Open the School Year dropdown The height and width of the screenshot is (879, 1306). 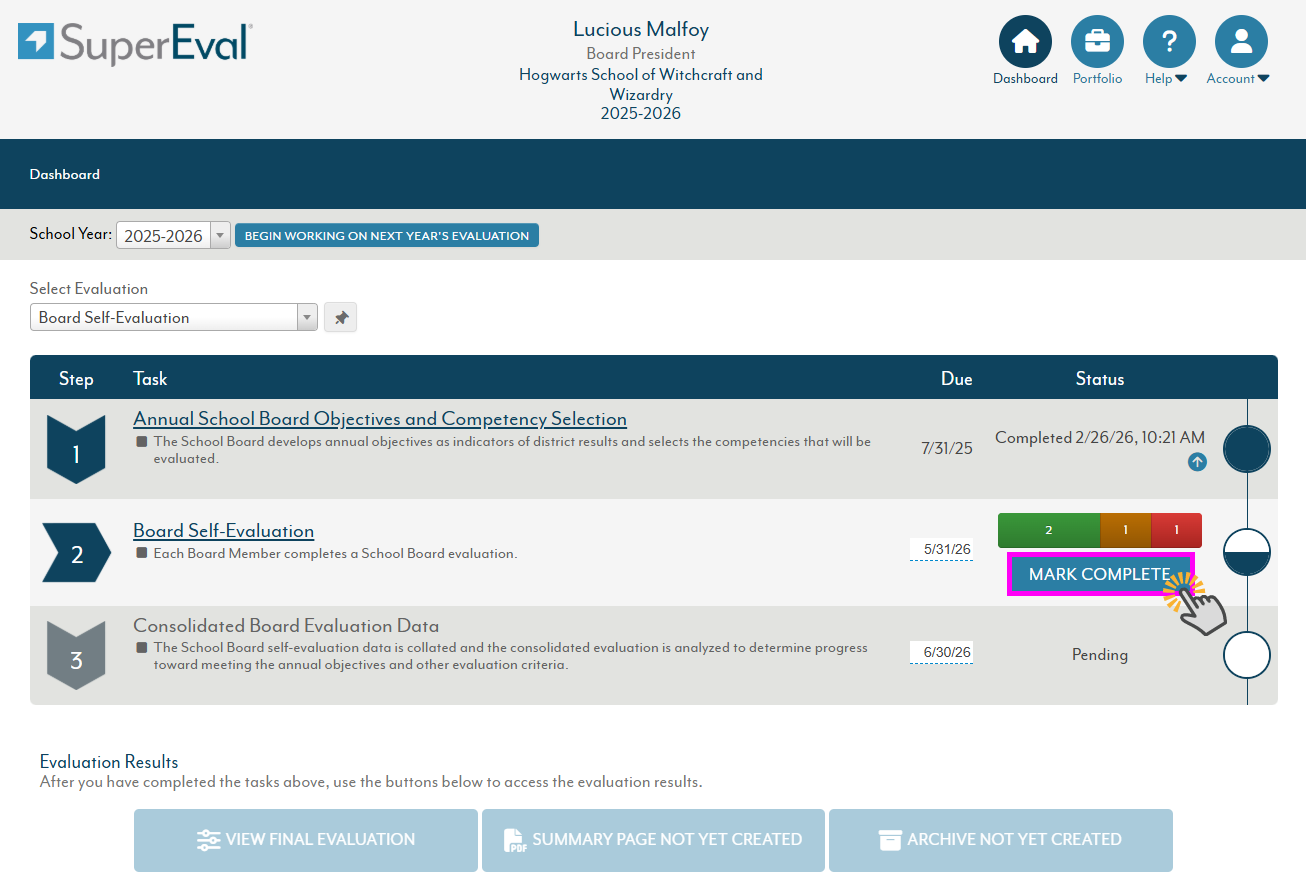point(174,236)
